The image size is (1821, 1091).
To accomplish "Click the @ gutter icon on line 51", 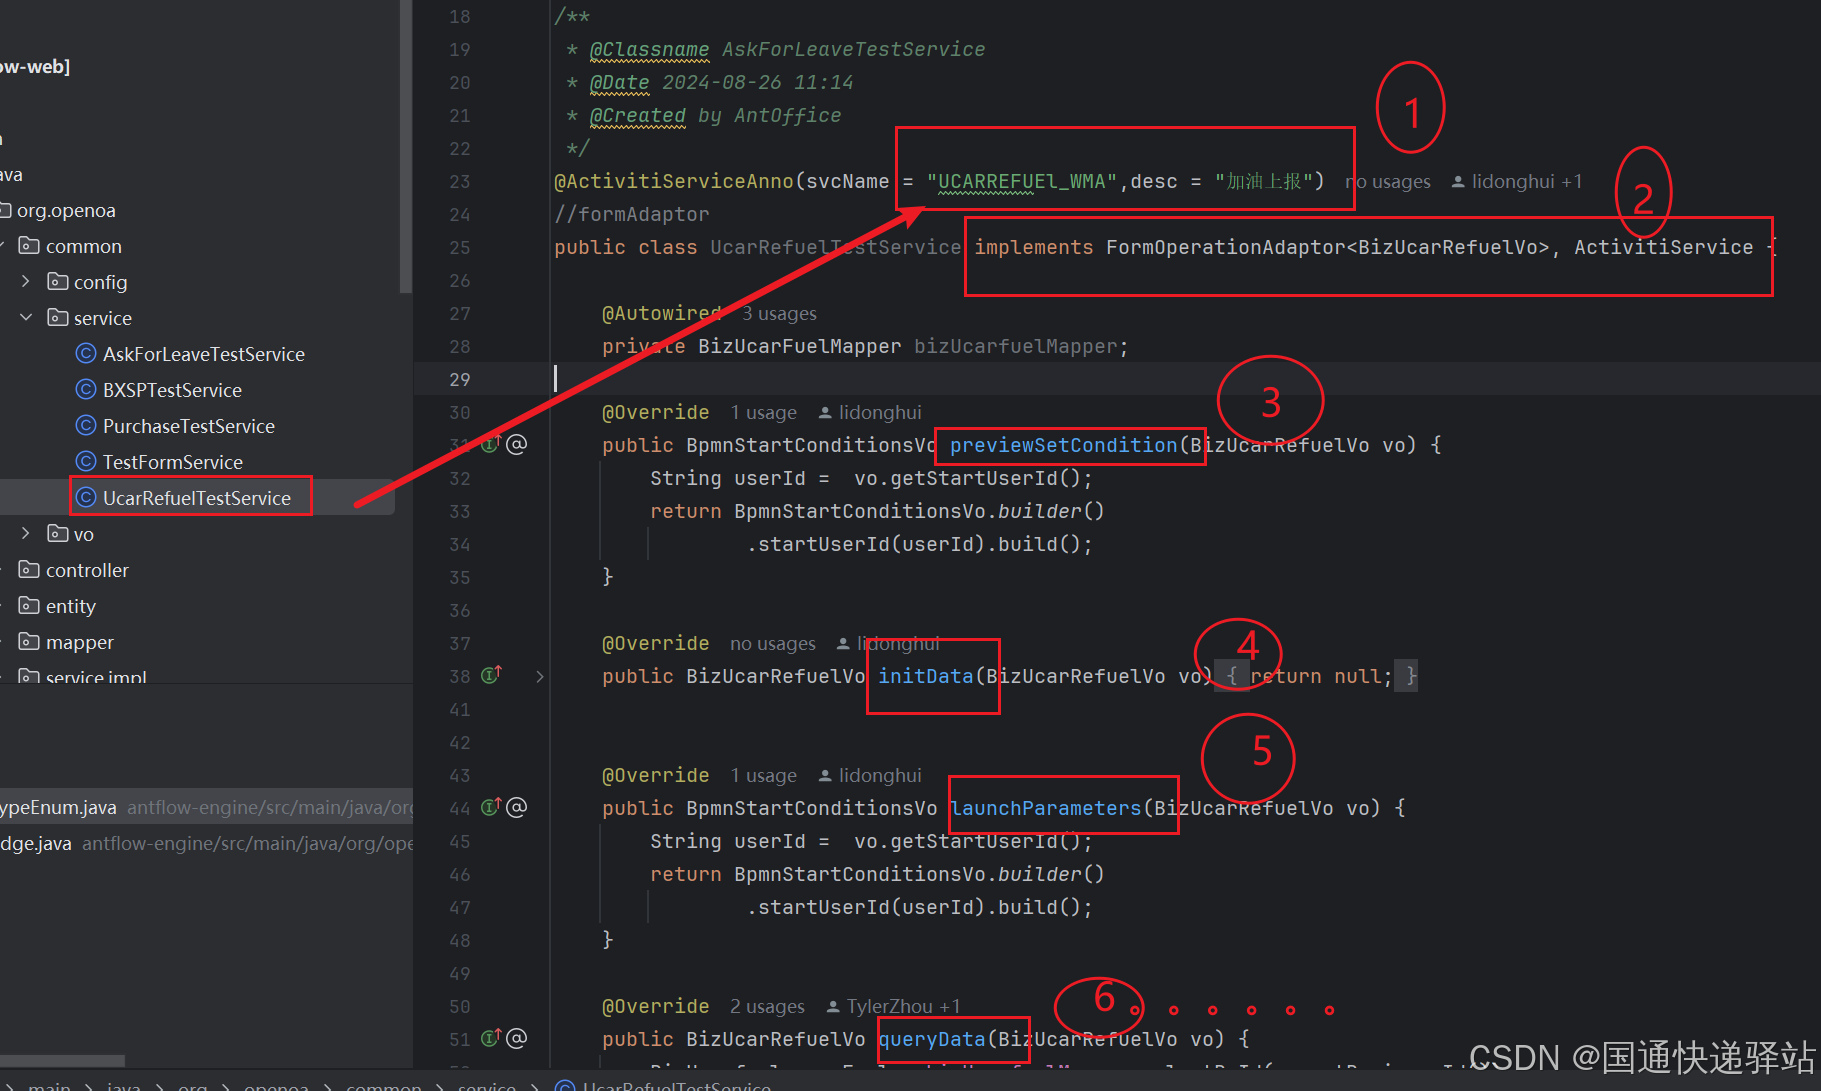I will coord(516,1039).
